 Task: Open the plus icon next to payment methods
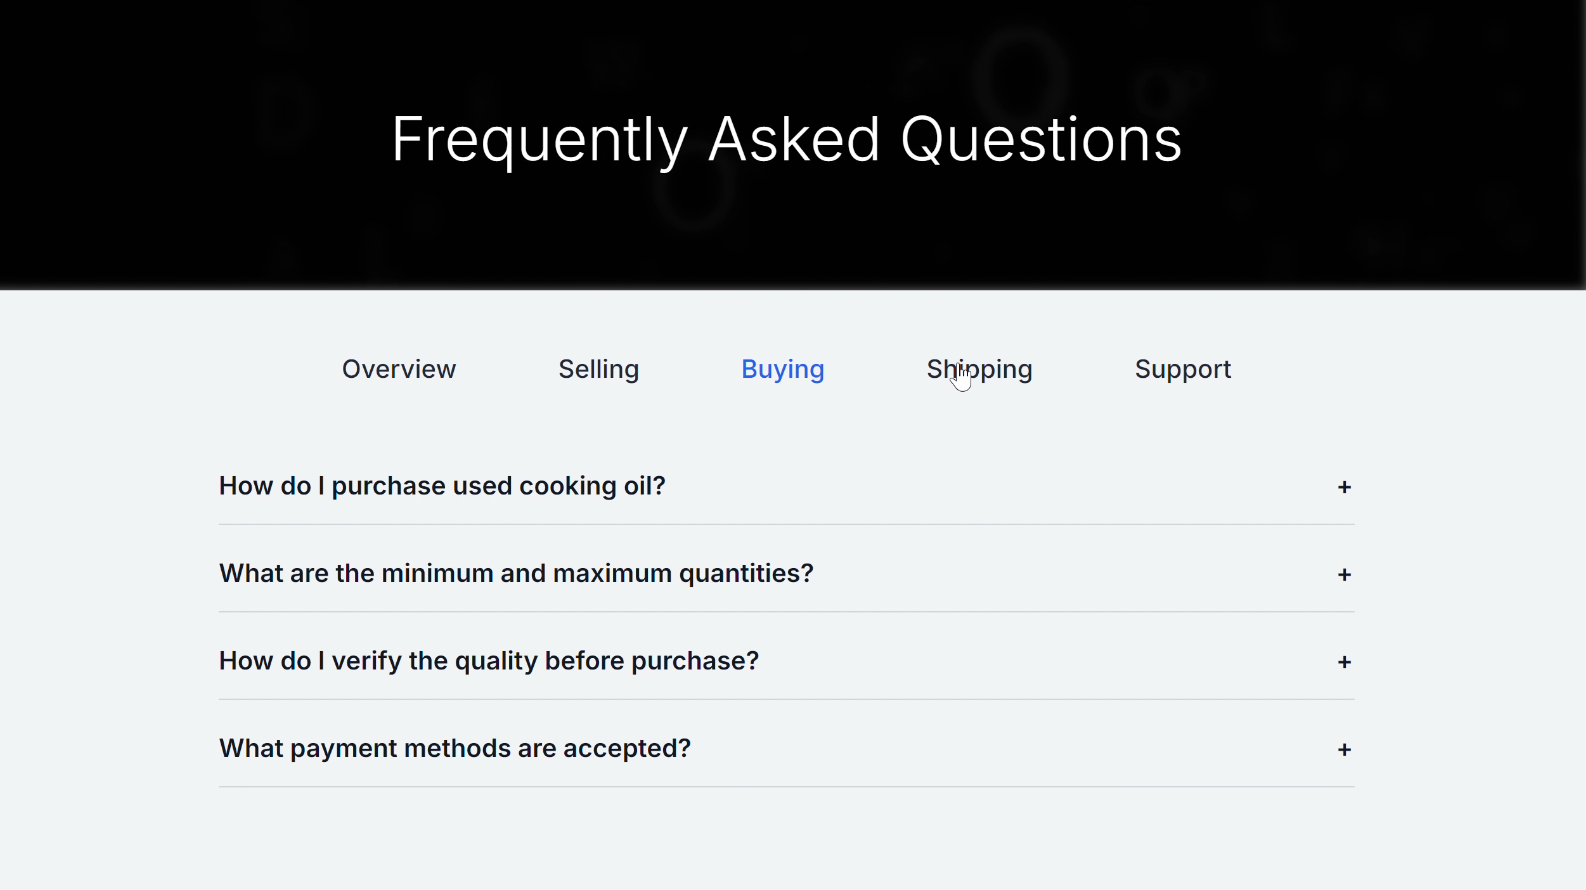[x=1344, y=750]
